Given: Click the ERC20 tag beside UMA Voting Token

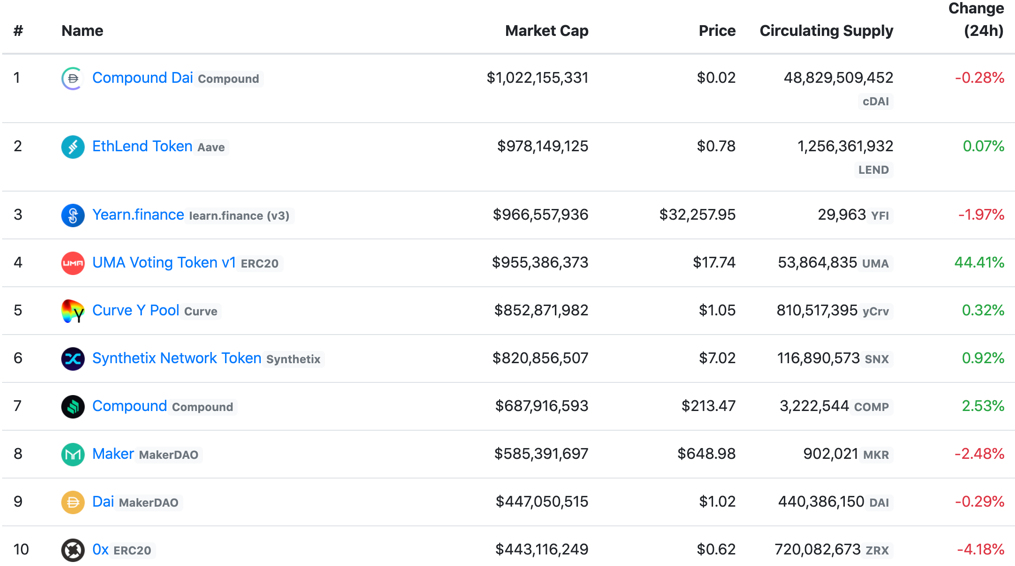Looking at the screenshot, I should pyautogui.click(x=260, y=264).
